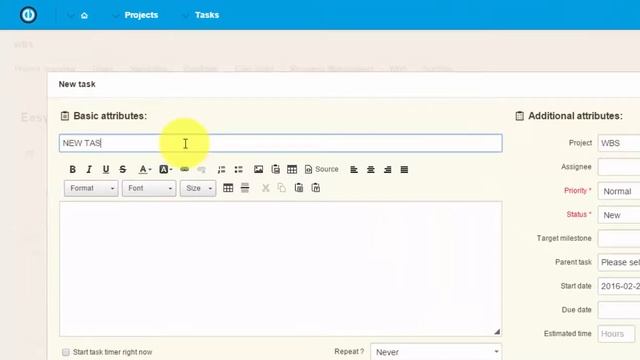Open the Repeat dropdown showing Never
640x360 pixels.
pyautogui.click(x=436, y=352)
